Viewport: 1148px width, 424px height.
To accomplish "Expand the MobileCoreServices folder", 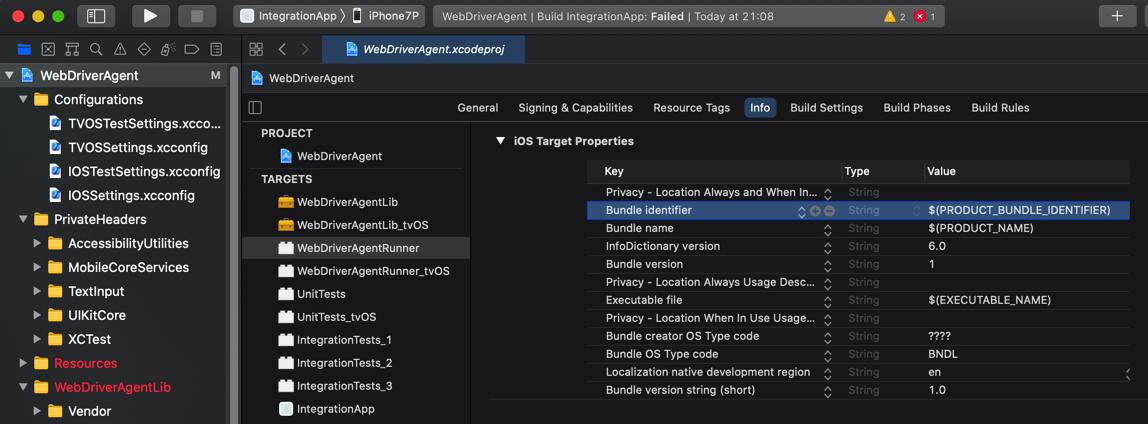I will pos(37,267).
